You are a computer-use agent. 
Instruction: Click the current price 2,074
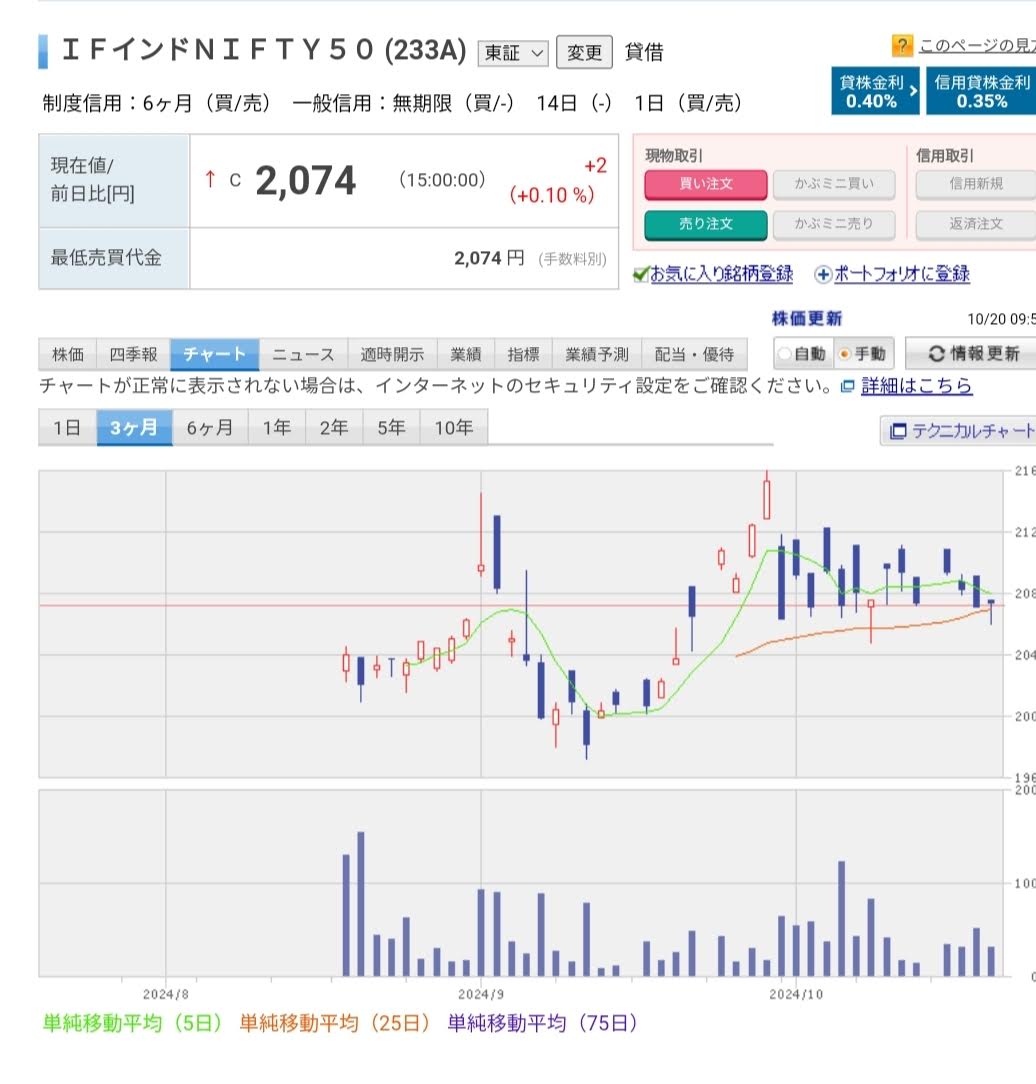pyautogui.click(x=305, y=181)
